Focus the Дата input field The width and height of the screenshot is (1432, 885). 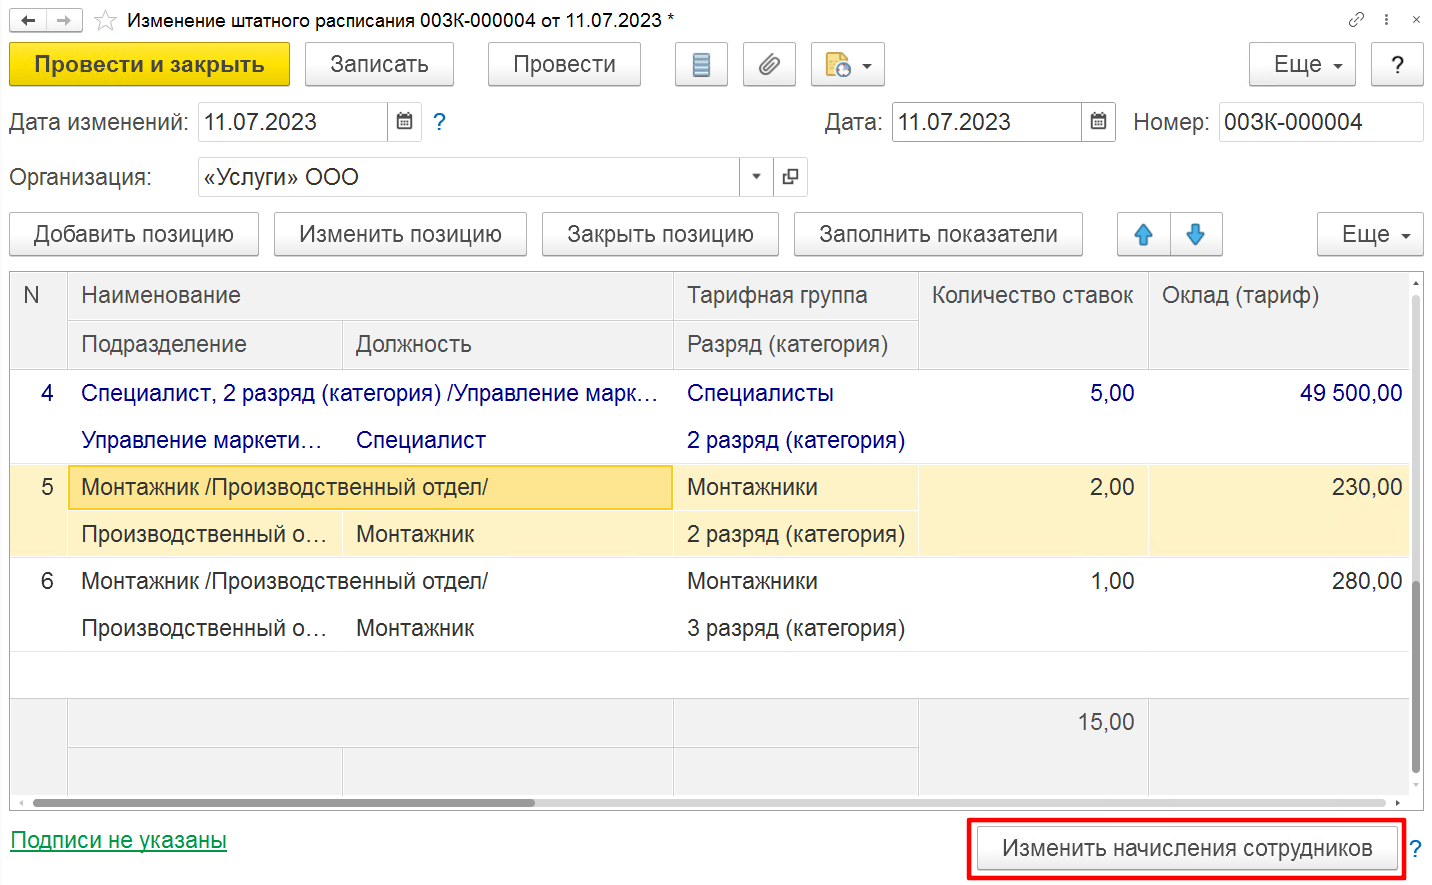pyautogui.click(x=987, y=122)
